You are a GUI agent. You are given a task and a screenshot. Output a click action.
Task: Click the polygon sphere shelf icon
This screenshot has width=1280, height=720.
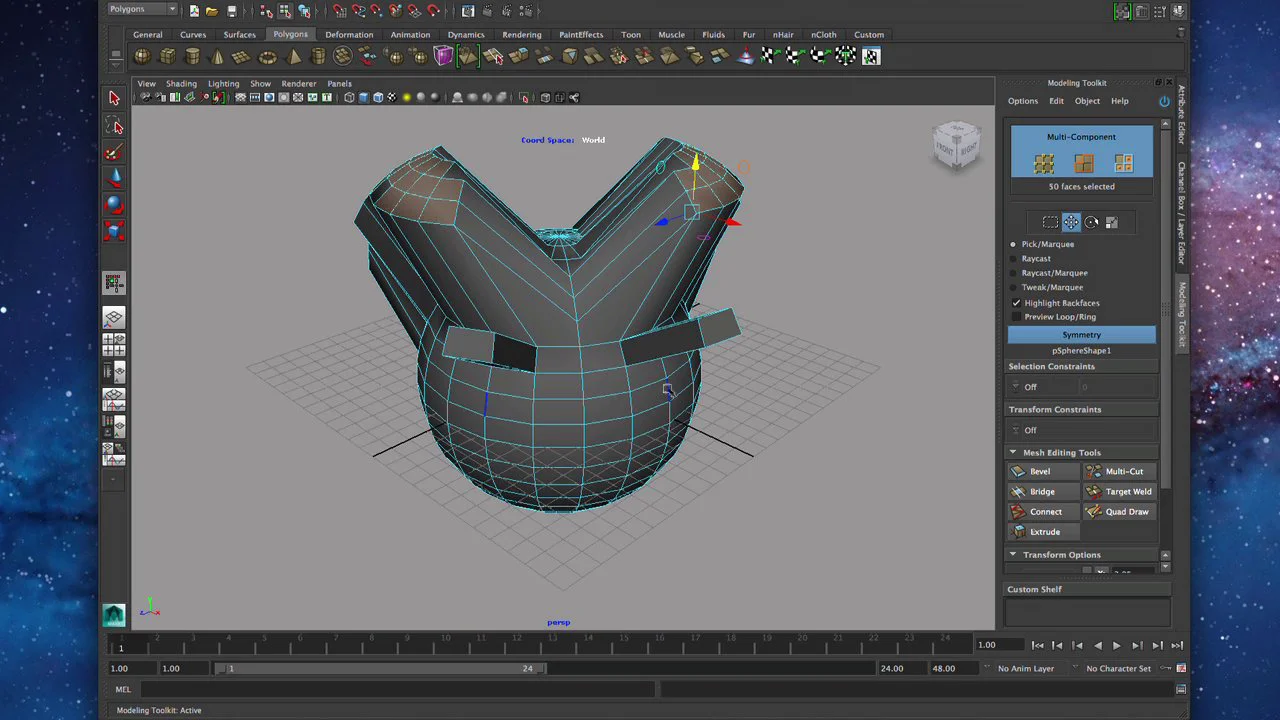pyautogui.click(x=142, y=57)
